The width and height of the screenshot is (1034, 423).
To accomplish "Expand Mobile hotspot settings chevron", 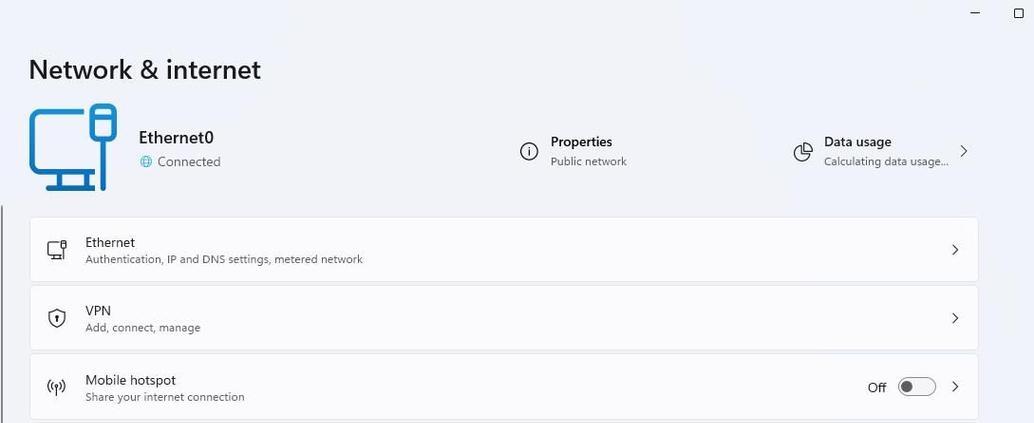I will [955, 387].
